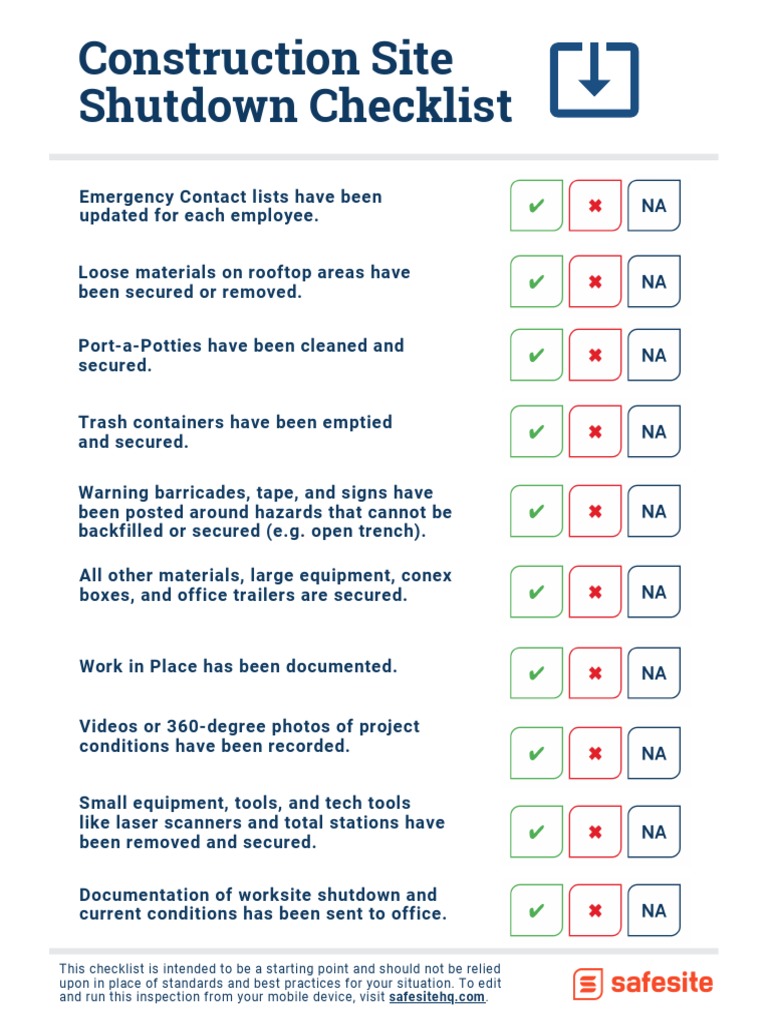Select NA for Emergency Contact lists
768x1024 pixels.
coord(654,206)
